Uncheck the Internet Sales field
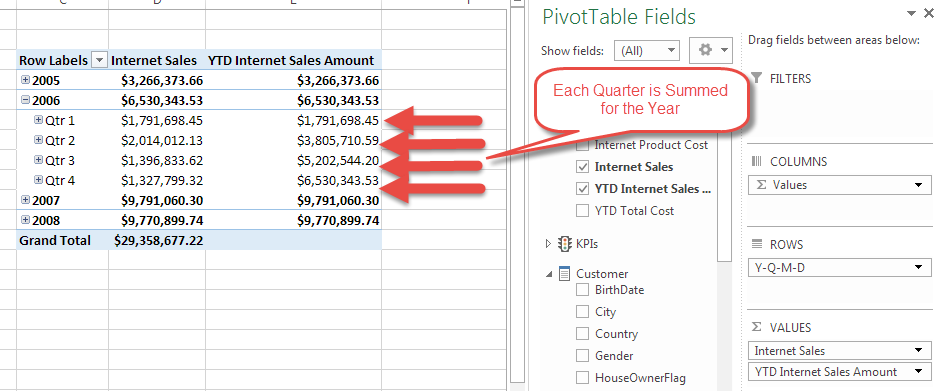935x391 pixels. click(583, 167)
